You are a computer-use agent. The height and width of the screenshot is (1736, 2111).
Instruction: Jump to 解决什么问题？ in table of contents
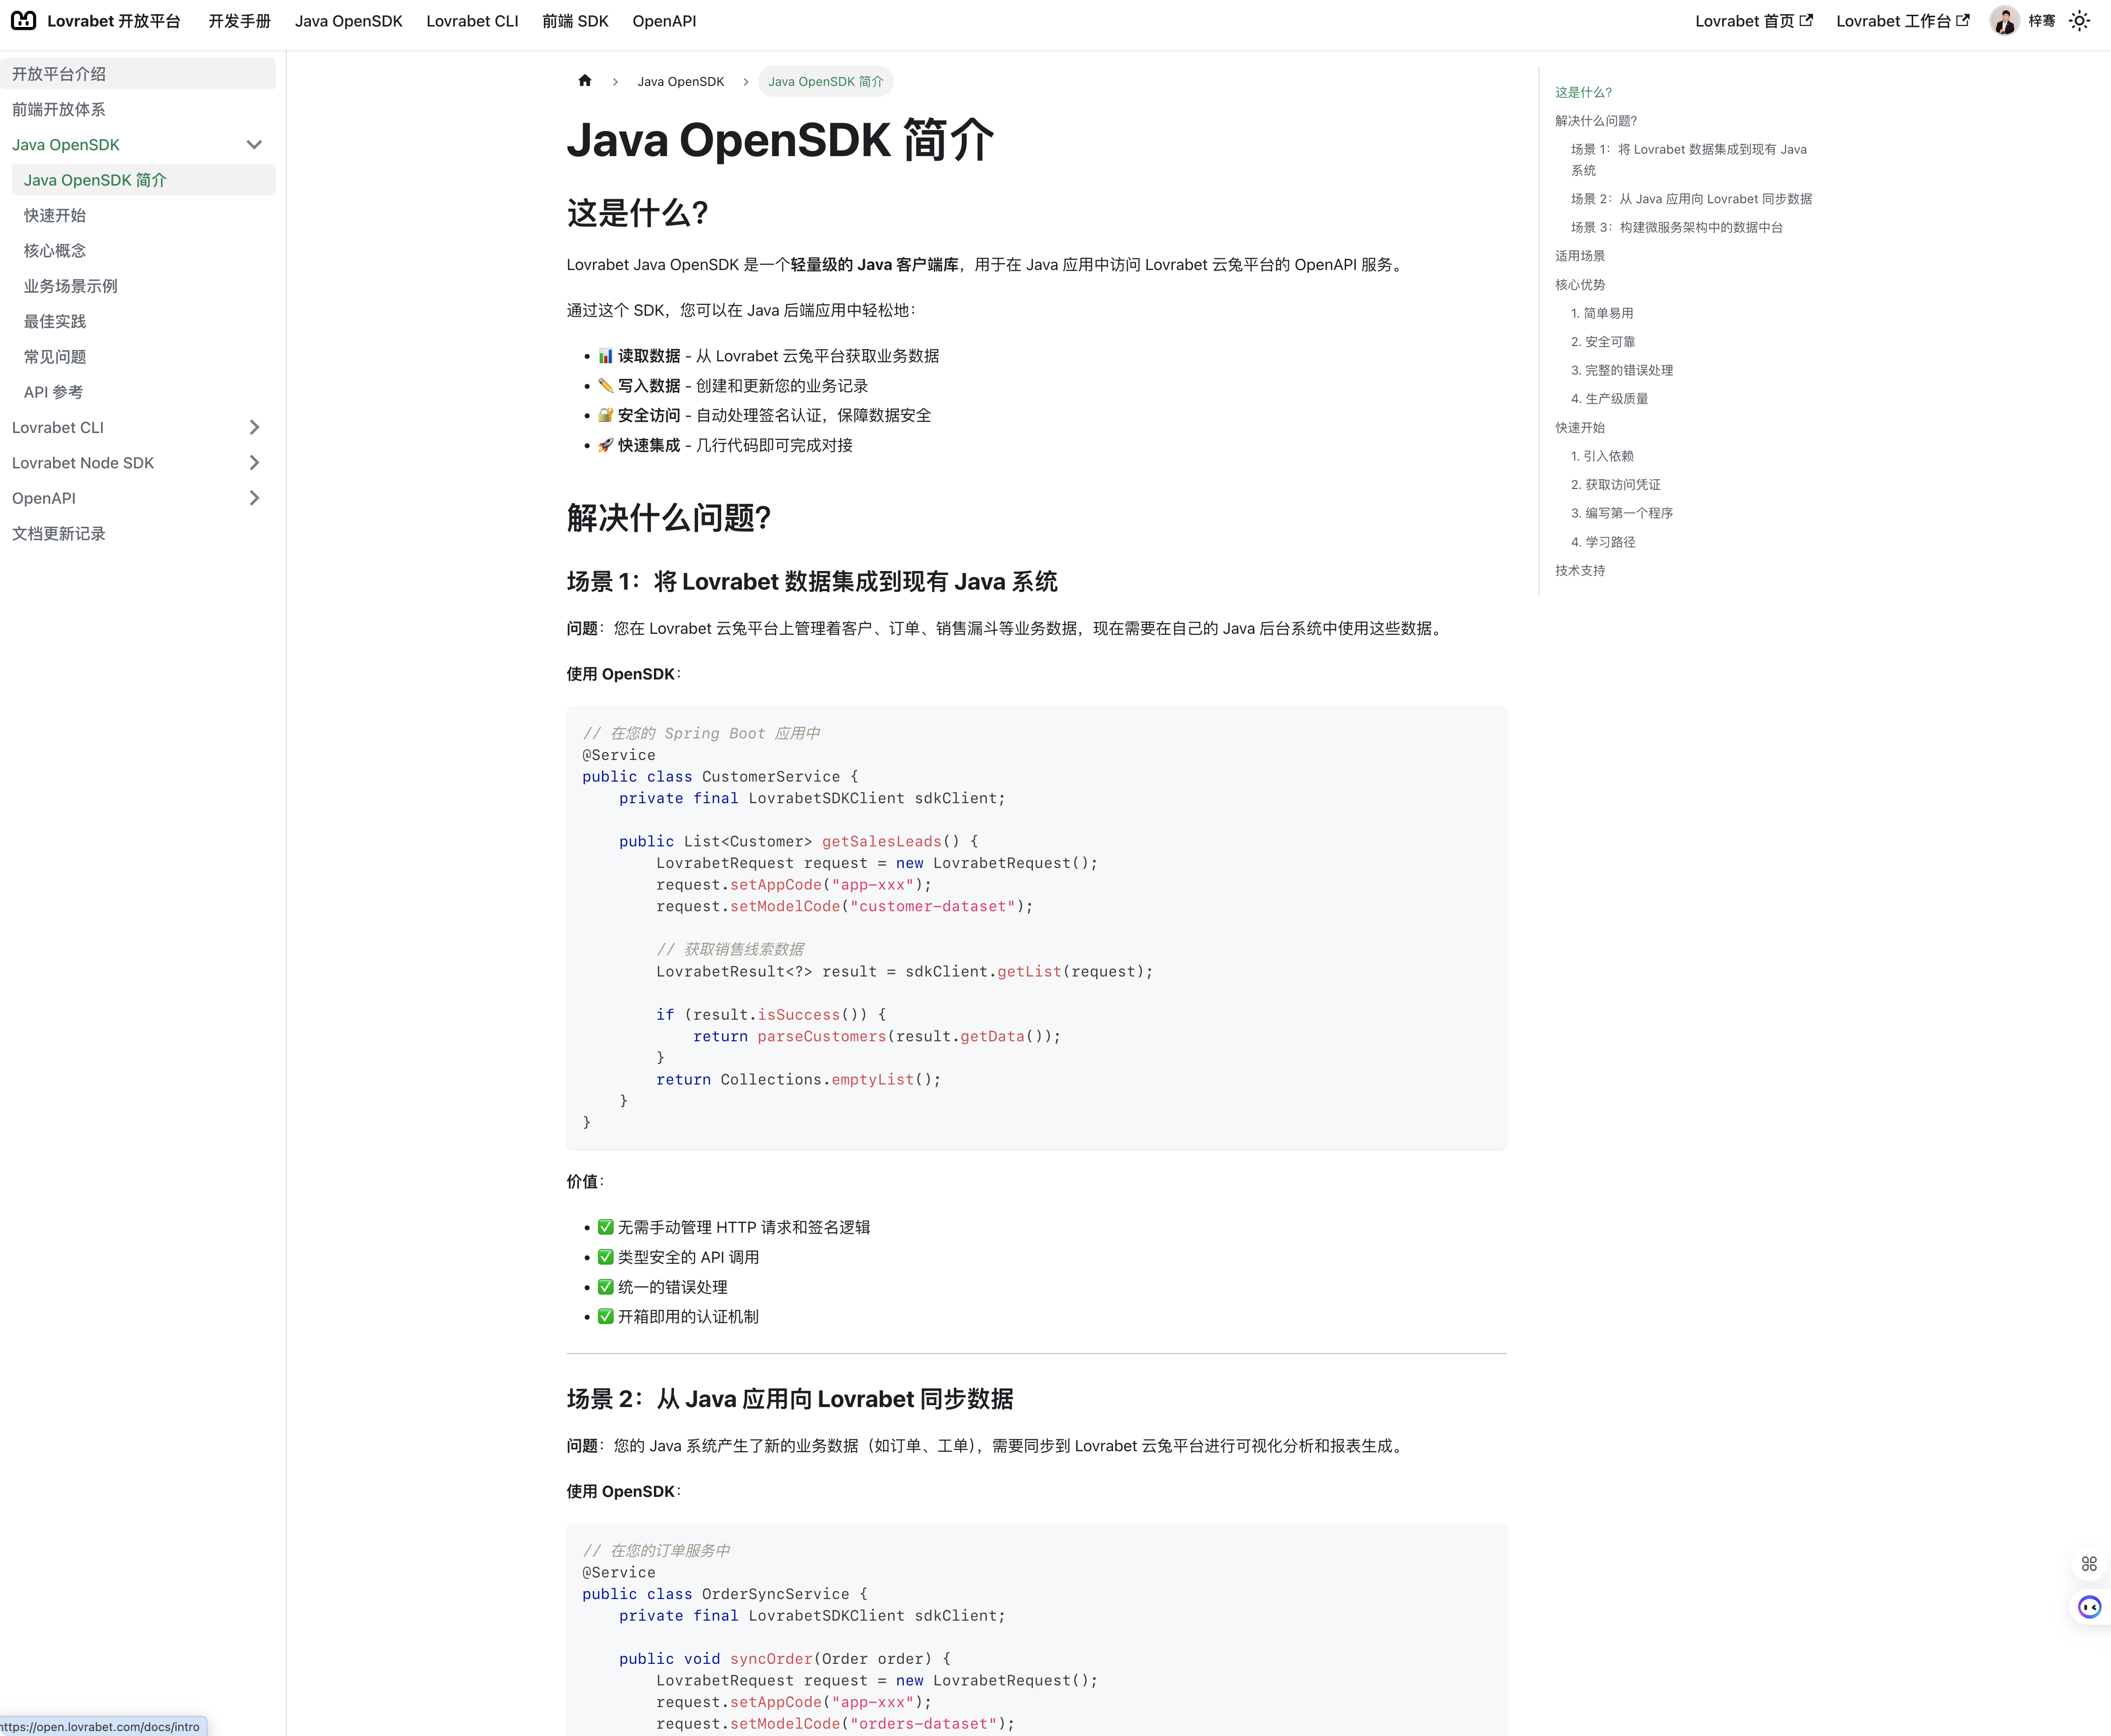[x=1596, y=121]
